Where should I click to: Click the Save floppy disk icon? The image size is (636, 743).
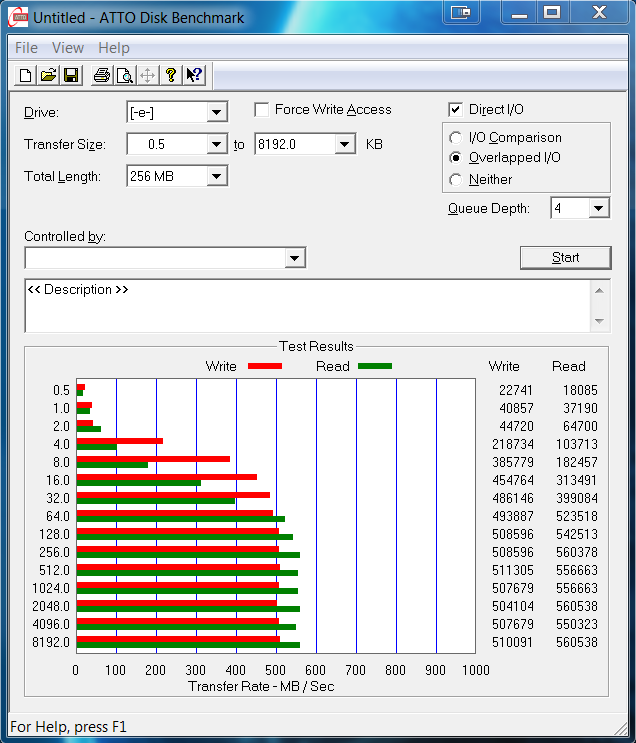(71, 75)
